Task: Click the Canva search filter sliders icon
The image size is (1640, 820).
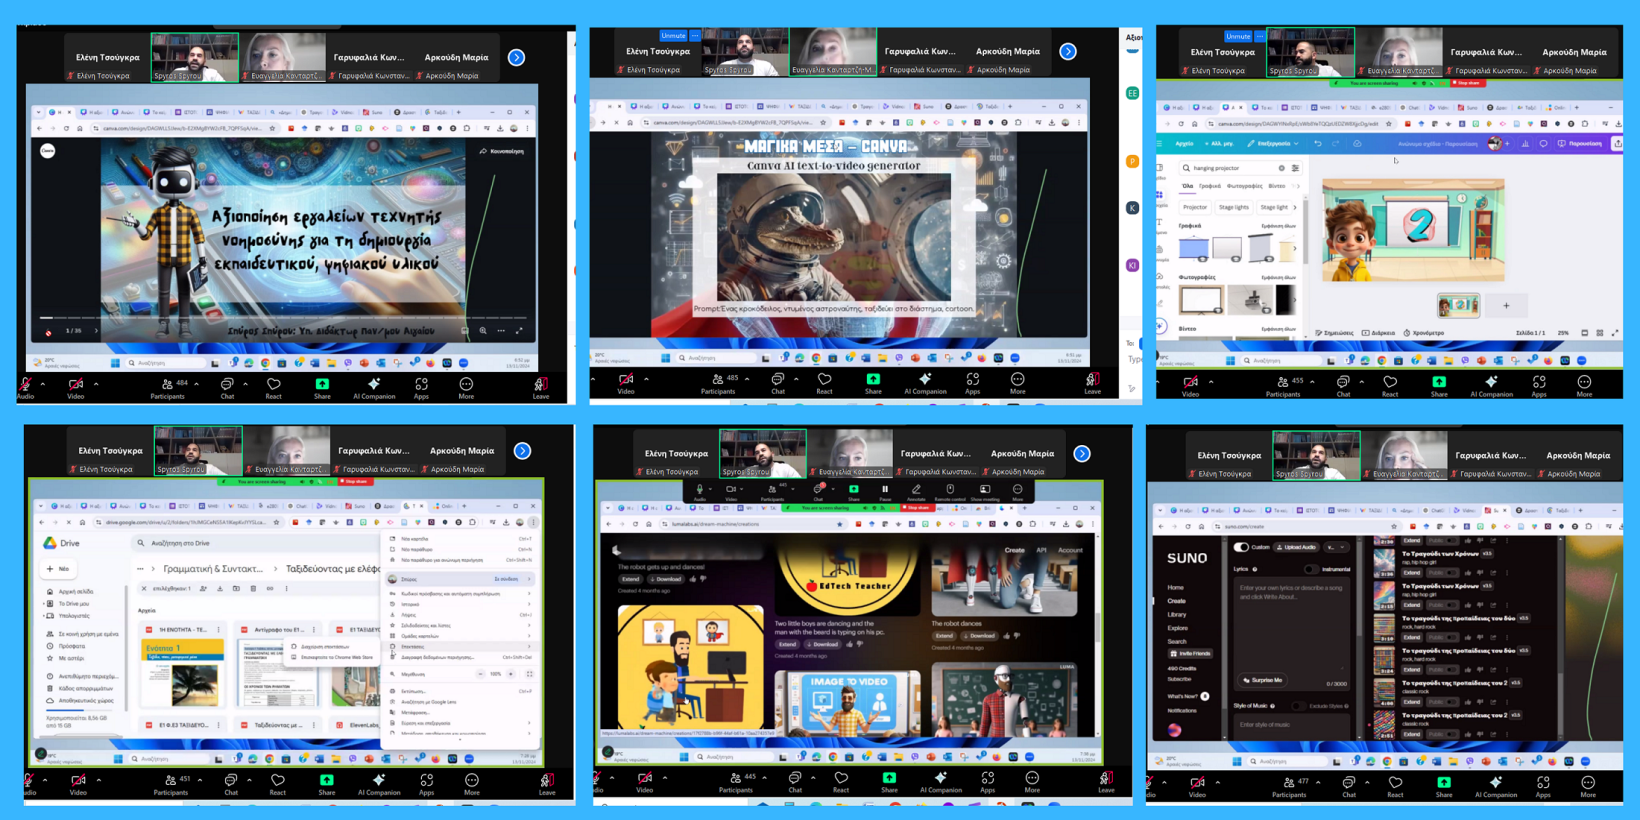Action: click(1295, 168)
